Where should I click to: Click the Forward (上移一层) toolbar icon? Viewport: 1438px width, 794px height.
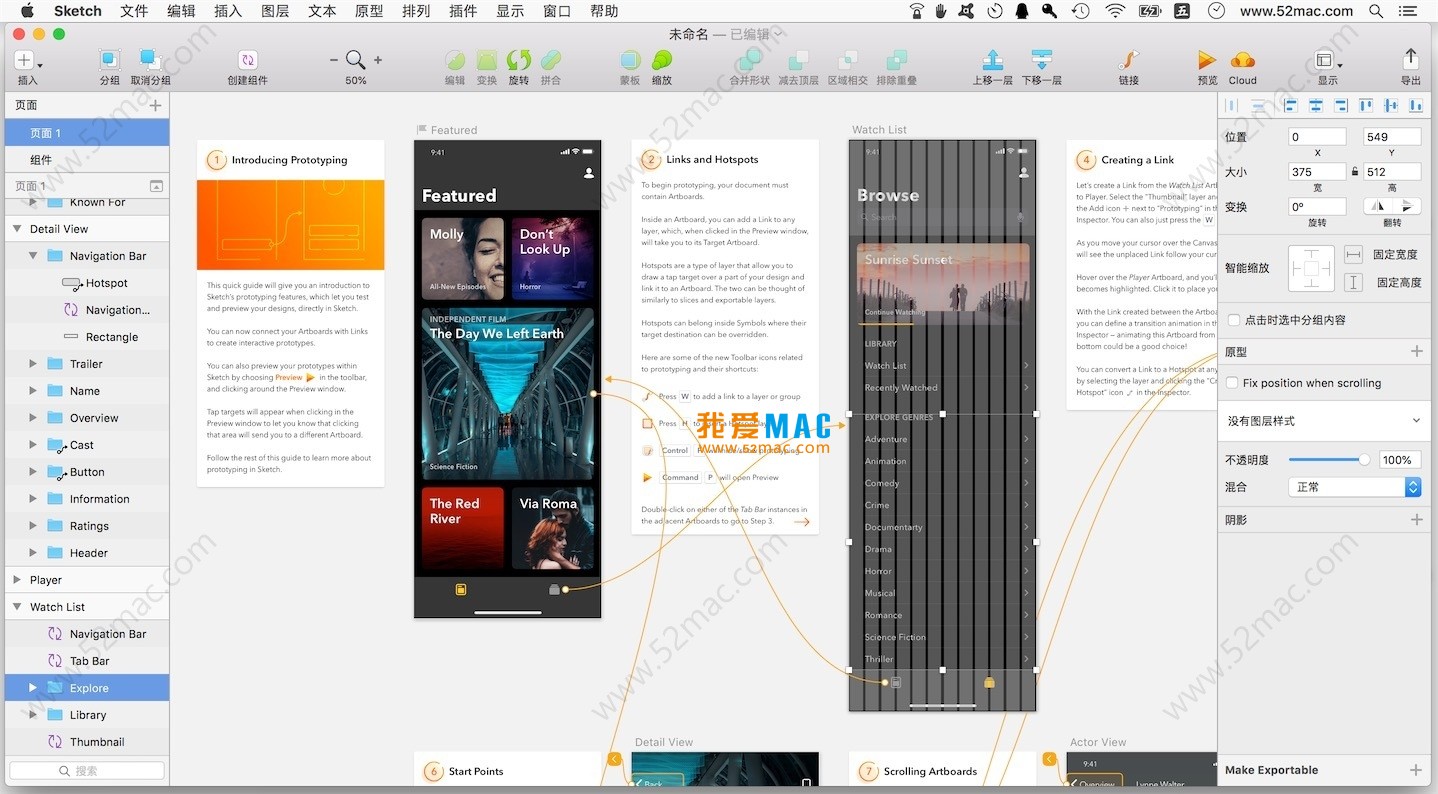[992, 61]
